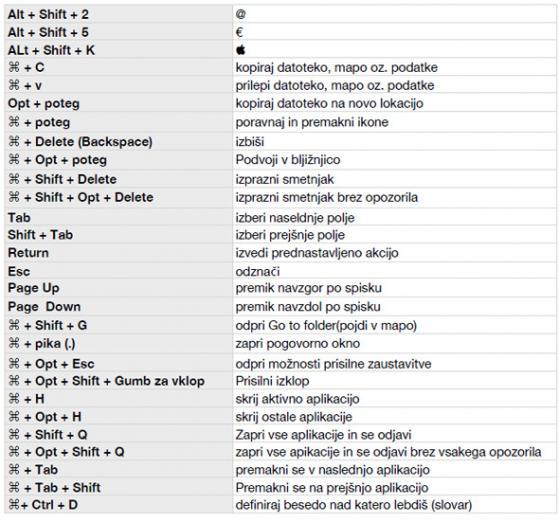
Task: Select the 'Shift + Tab' cell
Action: [x=119, y=235]
